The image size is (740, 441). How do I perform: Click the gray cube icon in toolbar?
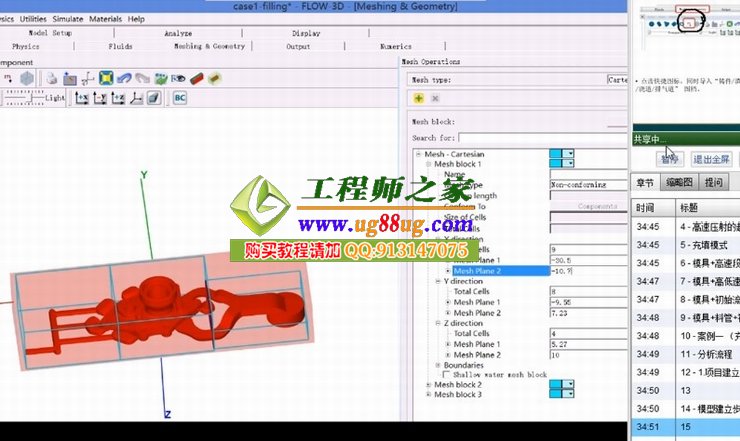27,78
